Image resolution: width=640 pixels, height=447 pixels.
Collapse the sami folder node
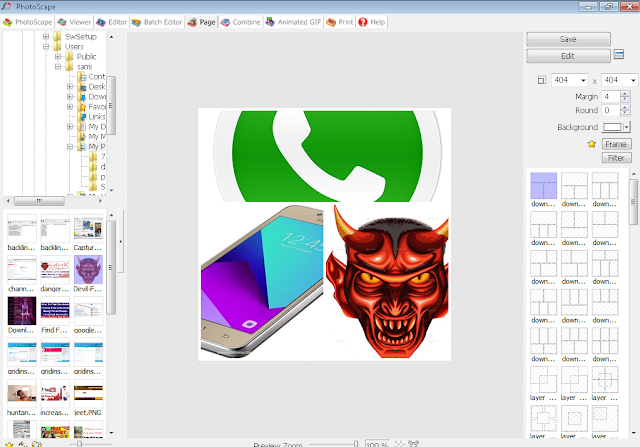tap(58, 67)
